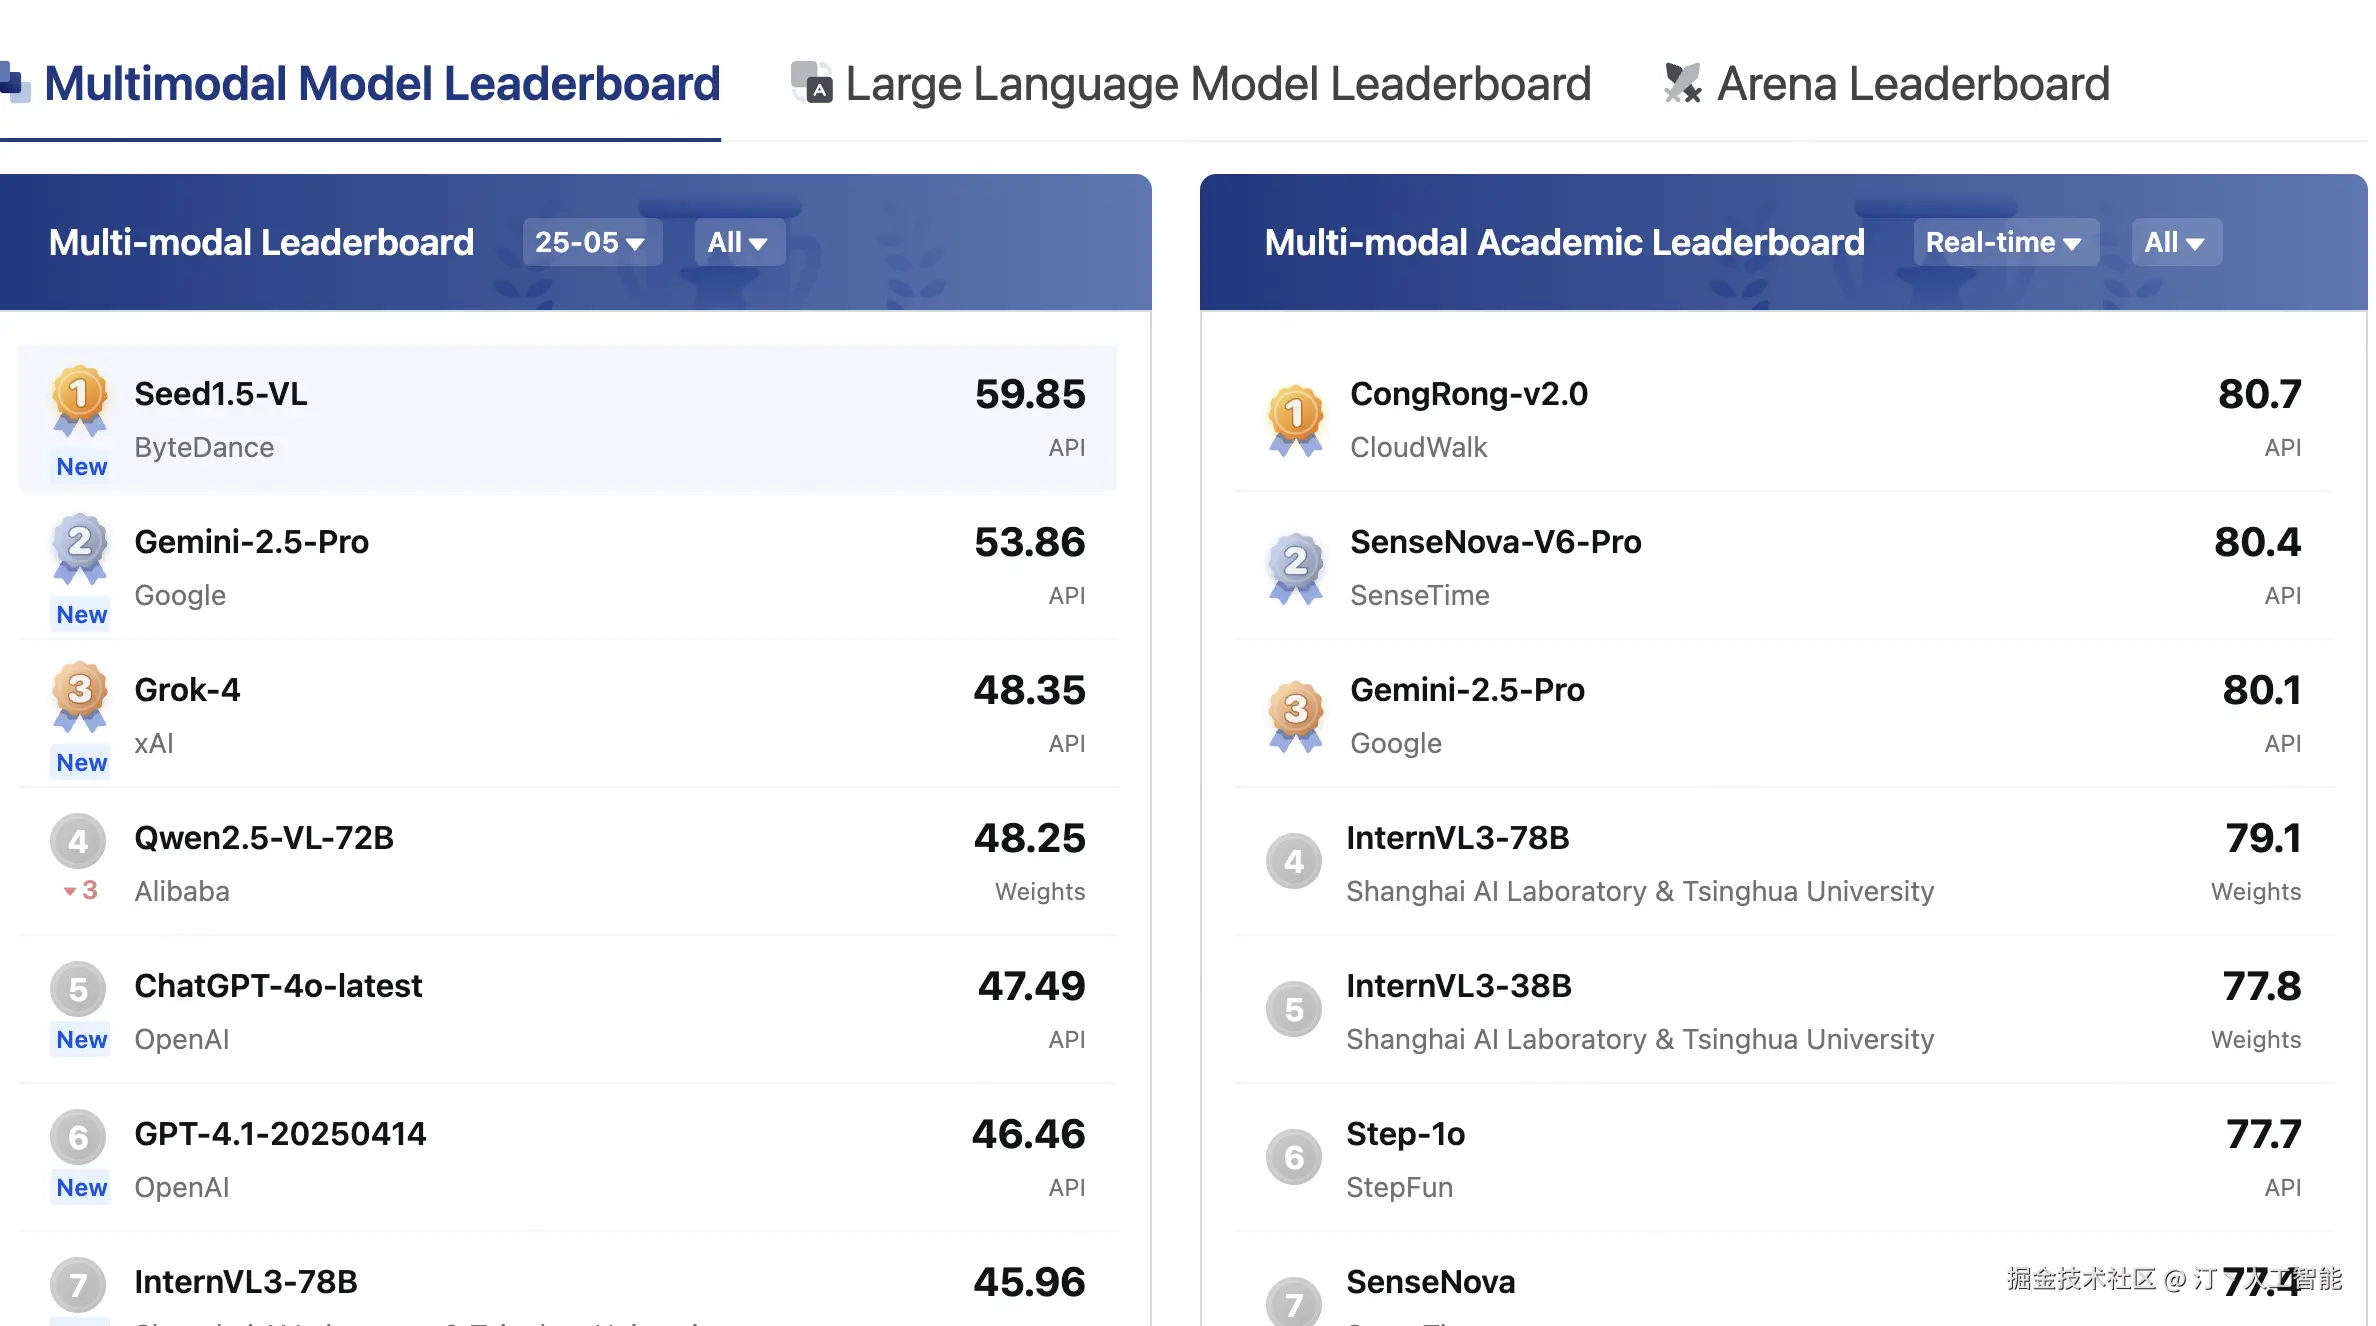
Task: Click the Large Language Model Leaderboard tab icon
Action: tap(811, 83)
